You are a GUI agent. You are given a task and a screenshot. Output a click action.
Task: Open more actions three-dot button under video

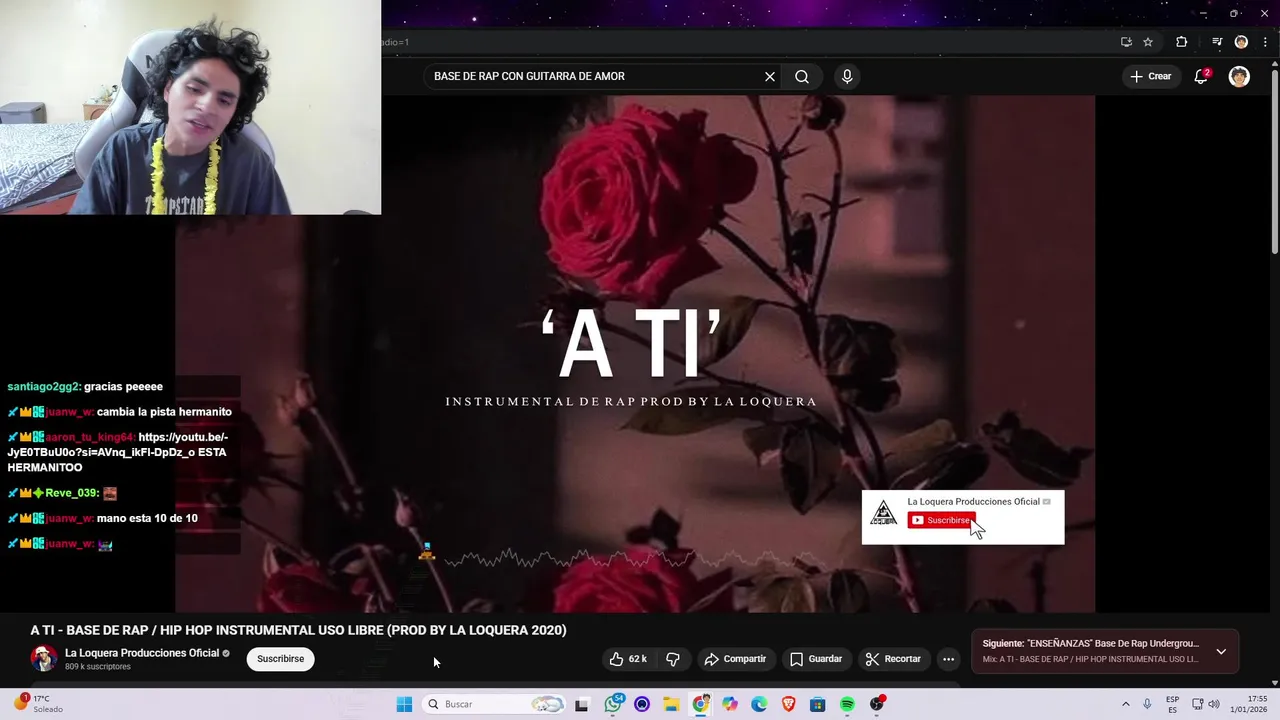(x=948, y=659)
